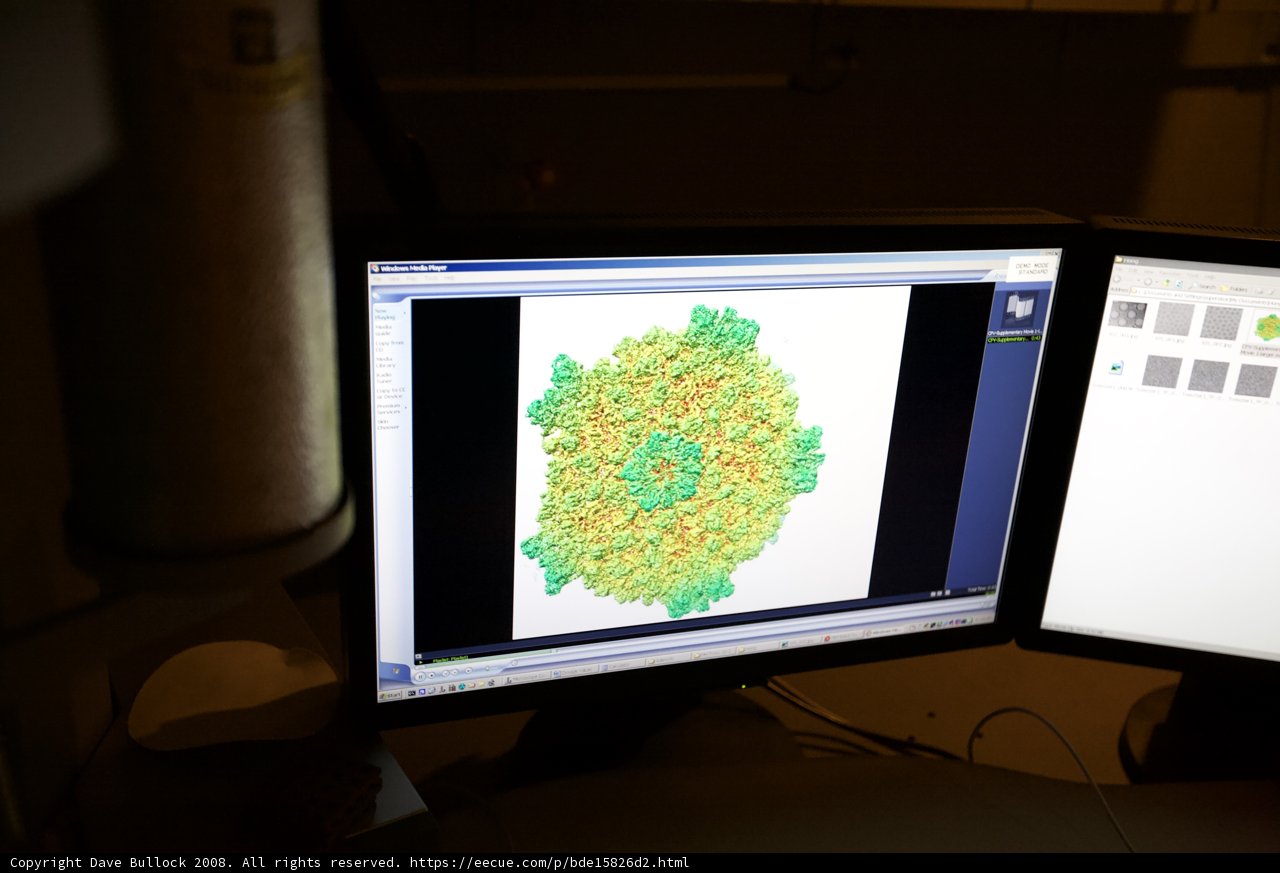Skip to previous track in Media Player
1280x873 pixels.
[446, 673]
